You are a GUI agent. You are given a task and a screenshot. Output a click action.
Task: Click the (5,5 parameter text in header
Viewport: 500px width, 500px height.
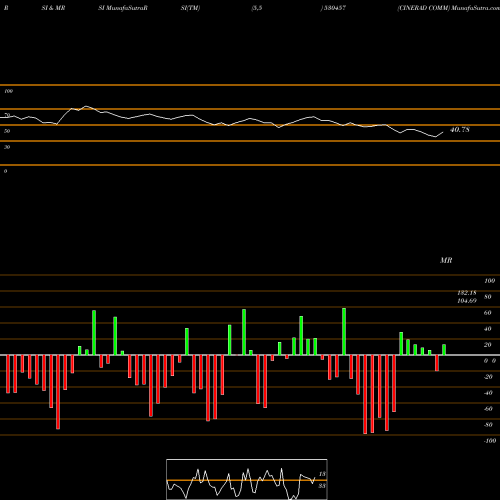257,8
